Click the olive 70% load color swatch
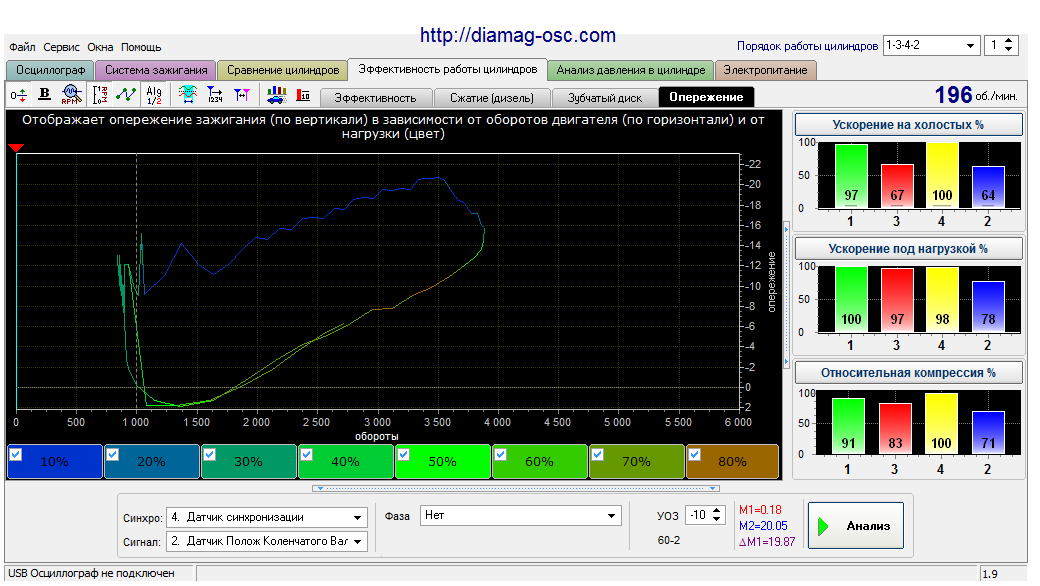The width and height of the screenshot is (1040, 586). pos(637,461)
